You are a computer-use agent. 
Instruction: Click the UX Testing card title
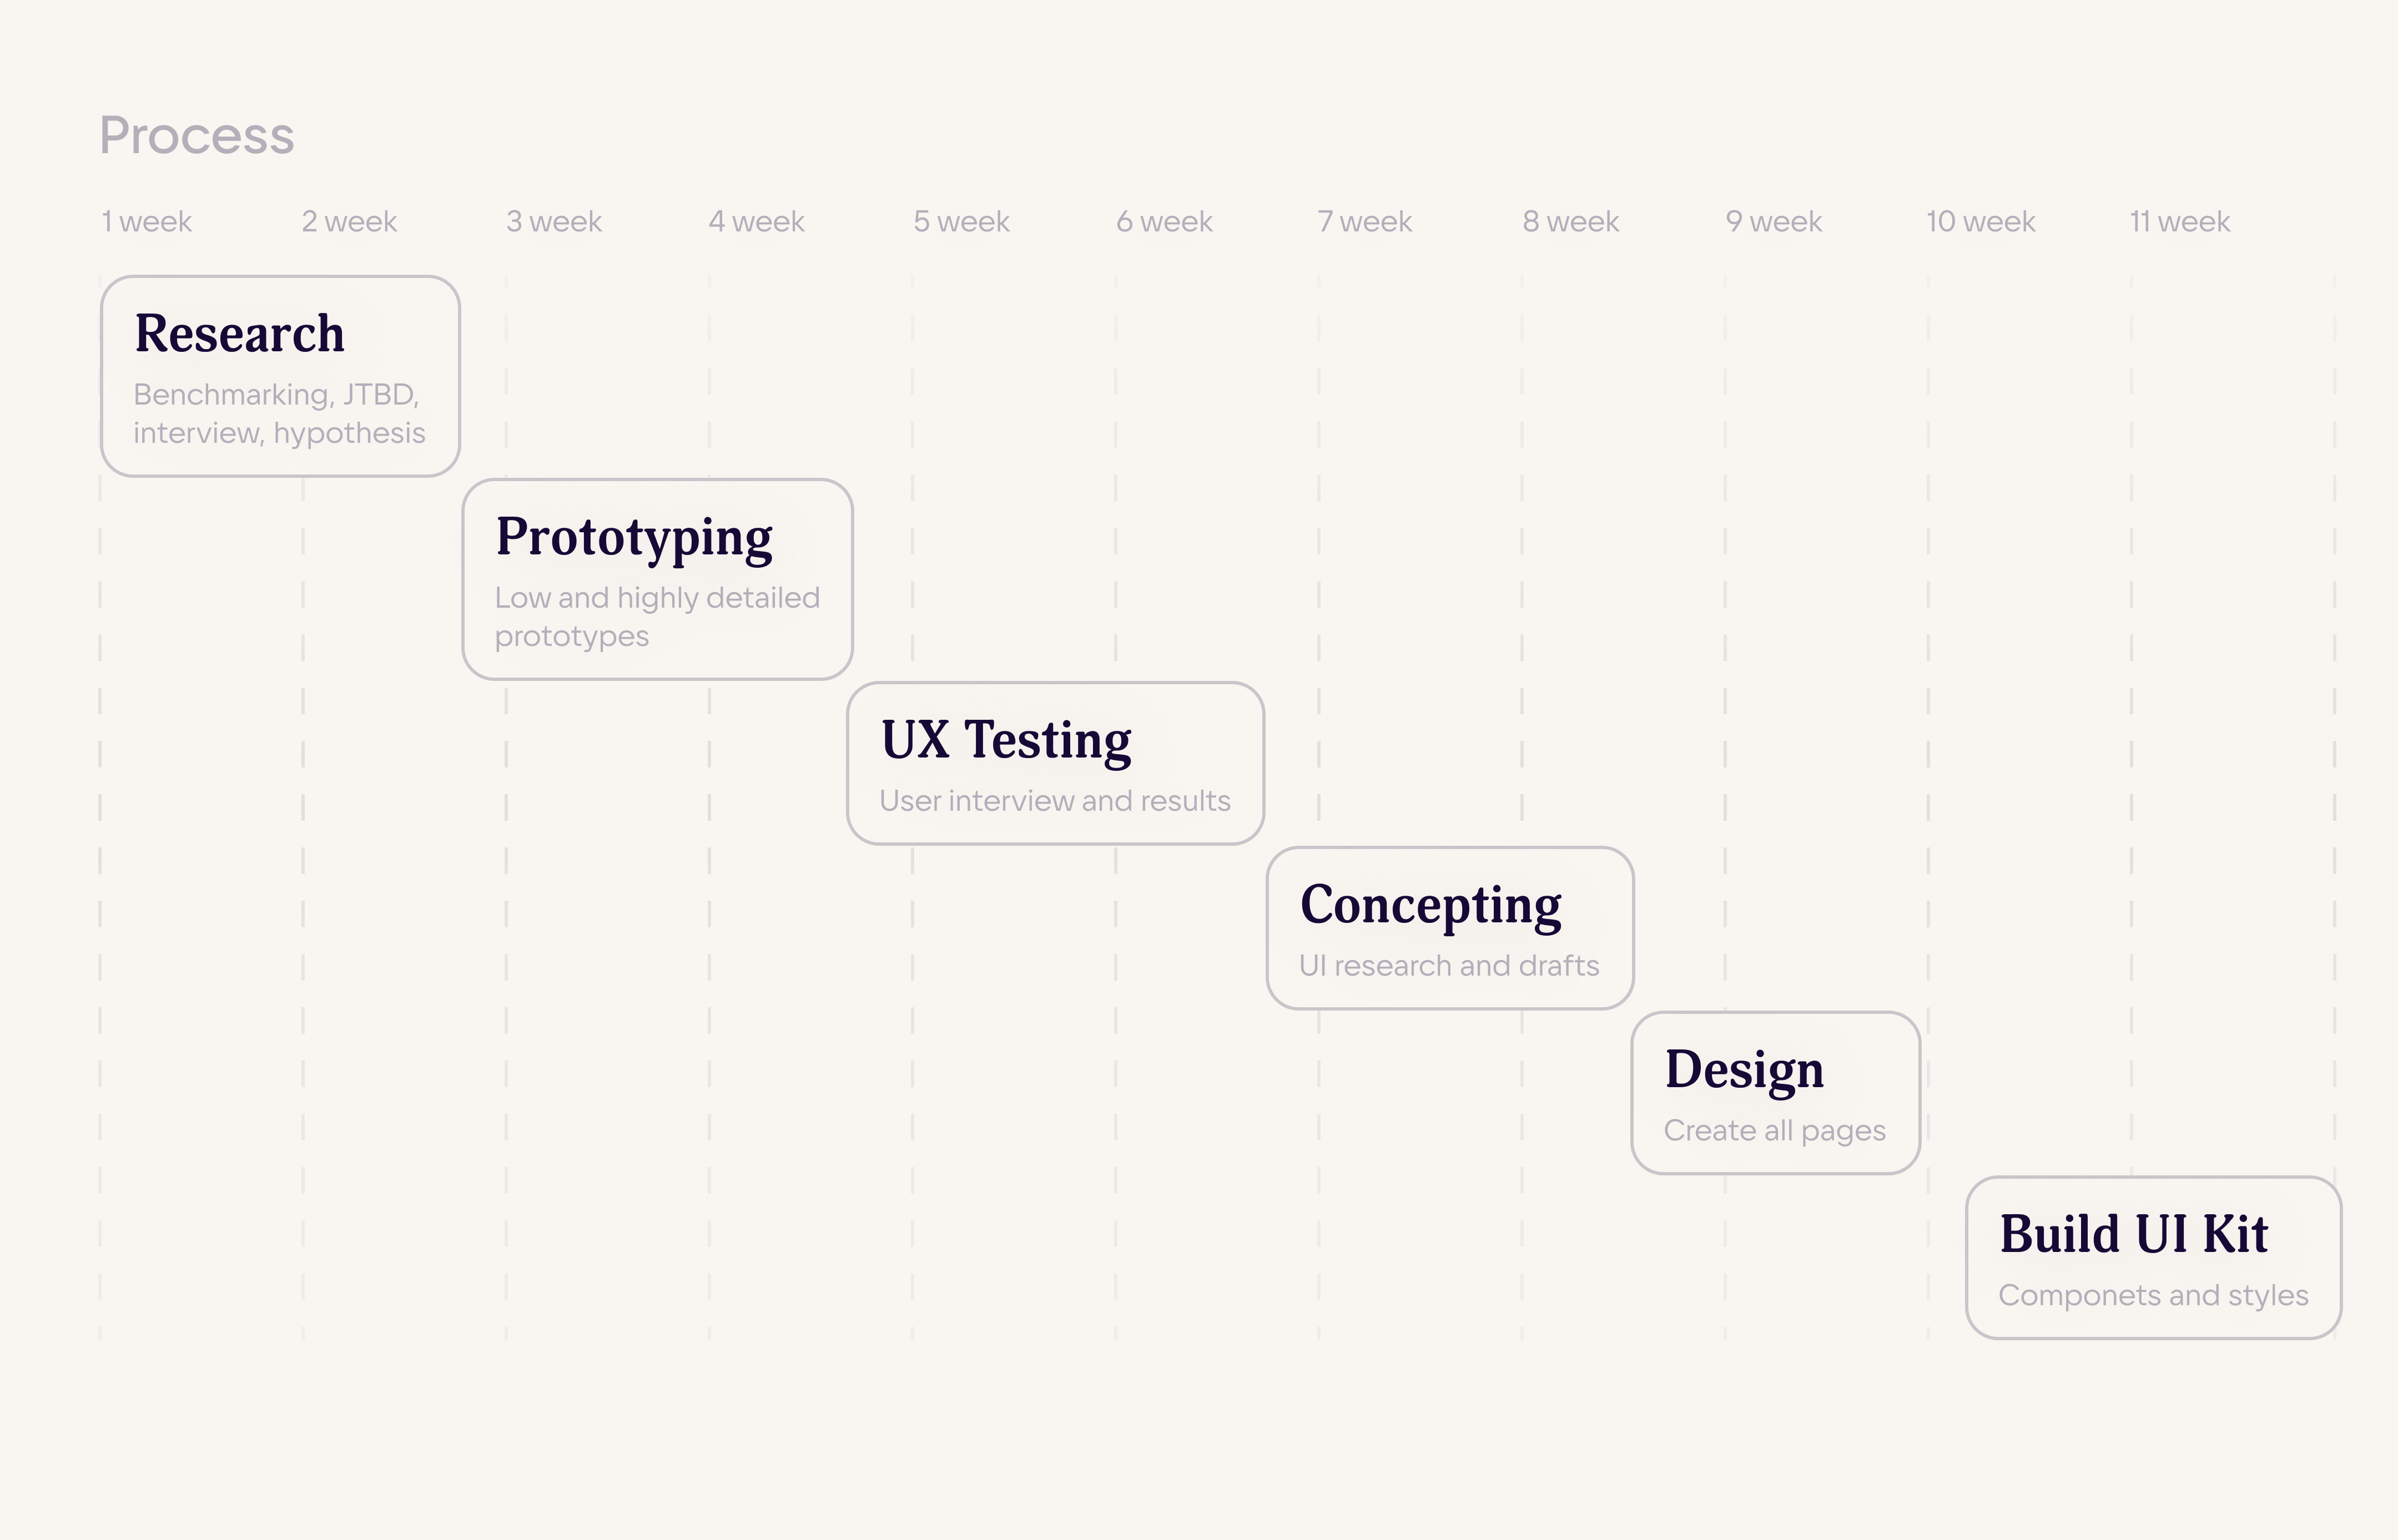1006,740
